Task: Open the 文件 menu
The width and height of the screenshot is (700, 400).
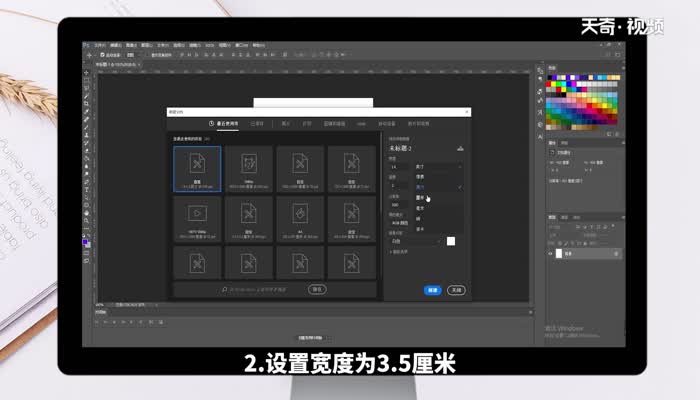Action: [x=100, y=46]
